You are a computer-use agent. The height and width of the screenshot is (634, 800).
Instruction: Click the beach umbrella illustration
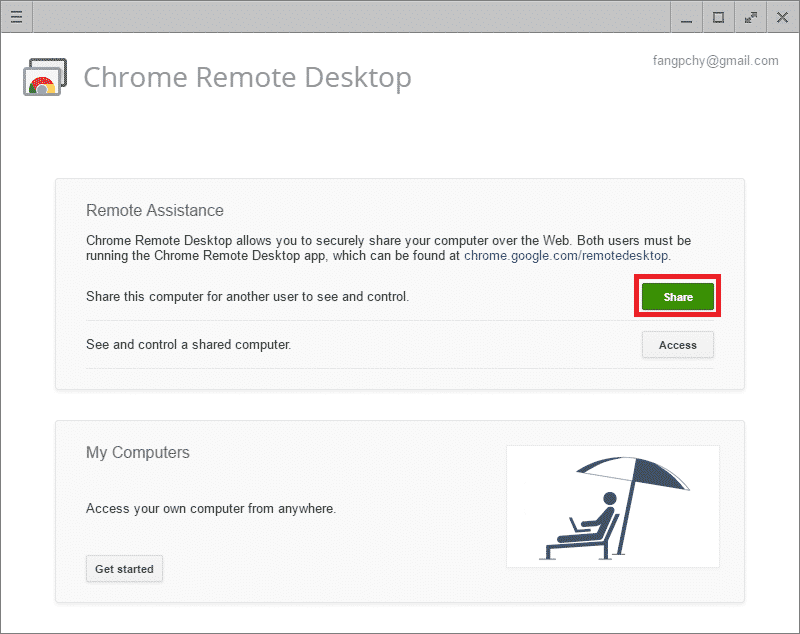(x=613, y=506)
